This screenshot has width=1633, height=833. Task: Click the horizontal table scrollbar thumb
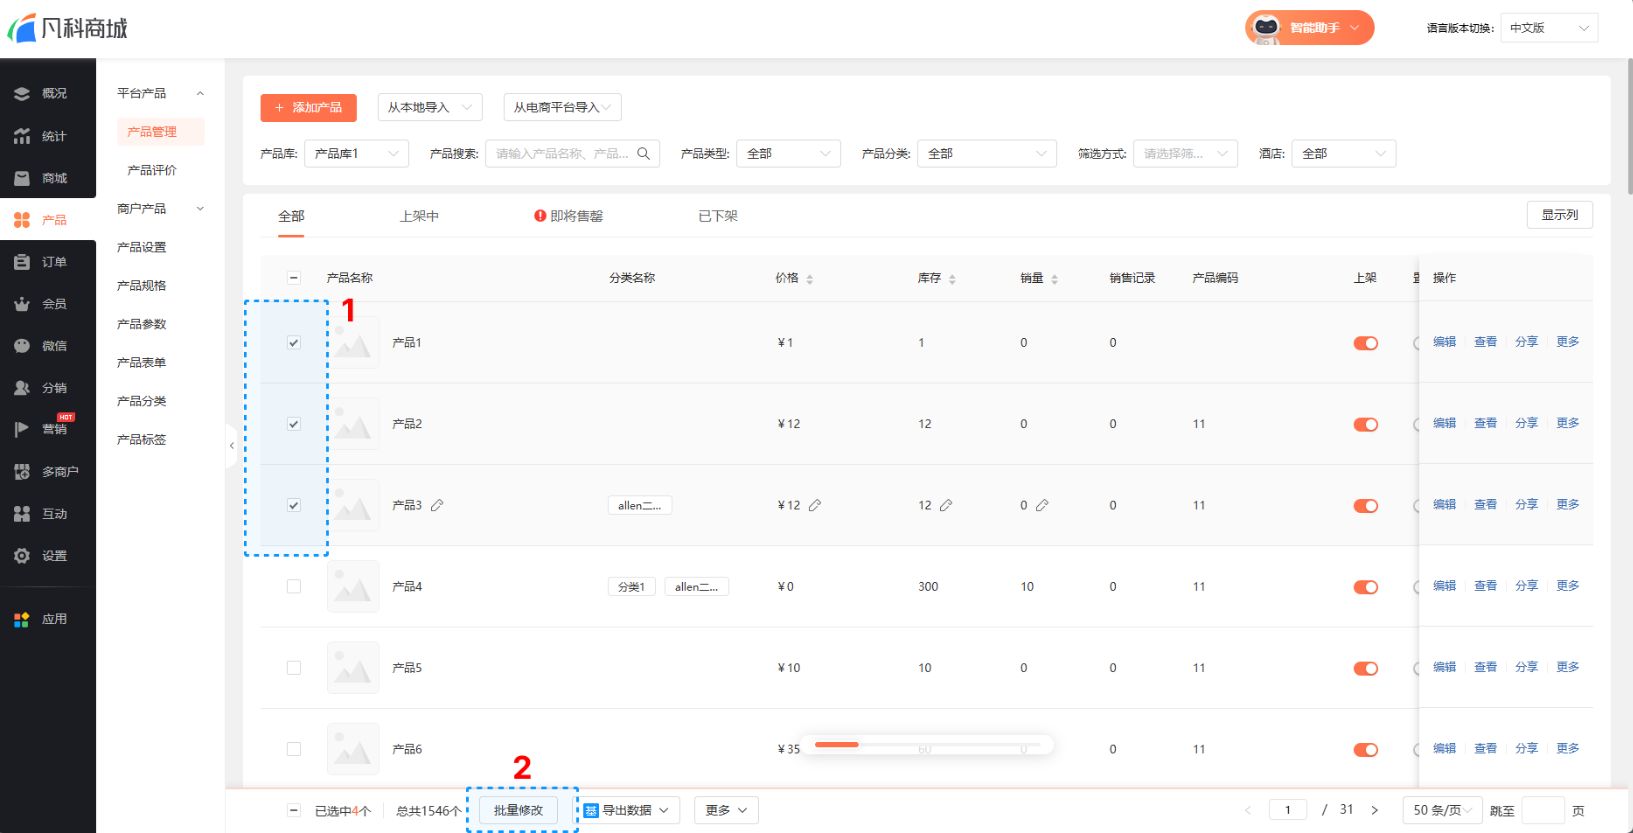[x=837, y=744]
